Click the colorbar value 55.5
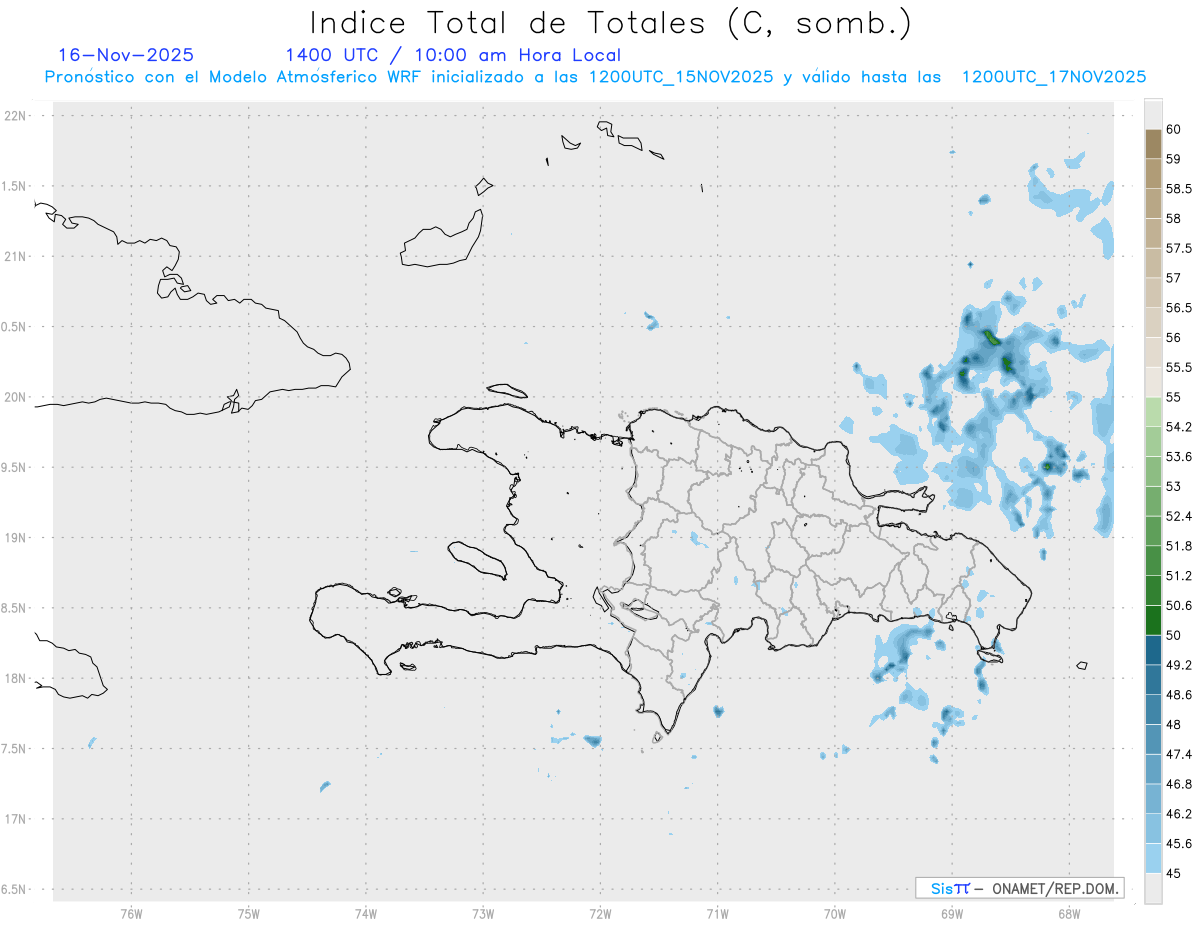This screenshot has height=927, width=1200. tap(1179, 367)
